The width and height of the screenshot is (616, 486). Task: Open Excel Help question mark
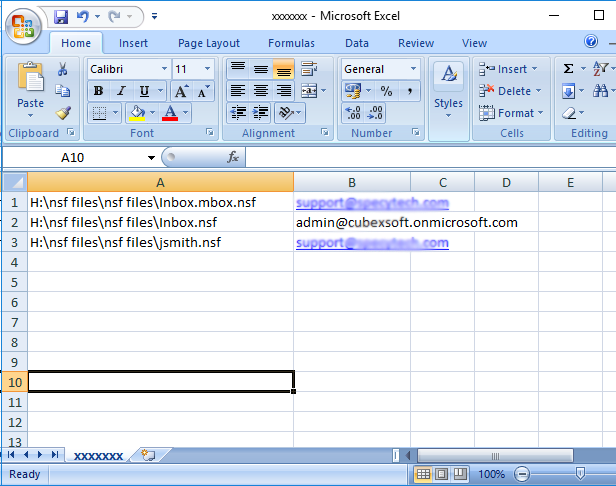coord(591,41)
